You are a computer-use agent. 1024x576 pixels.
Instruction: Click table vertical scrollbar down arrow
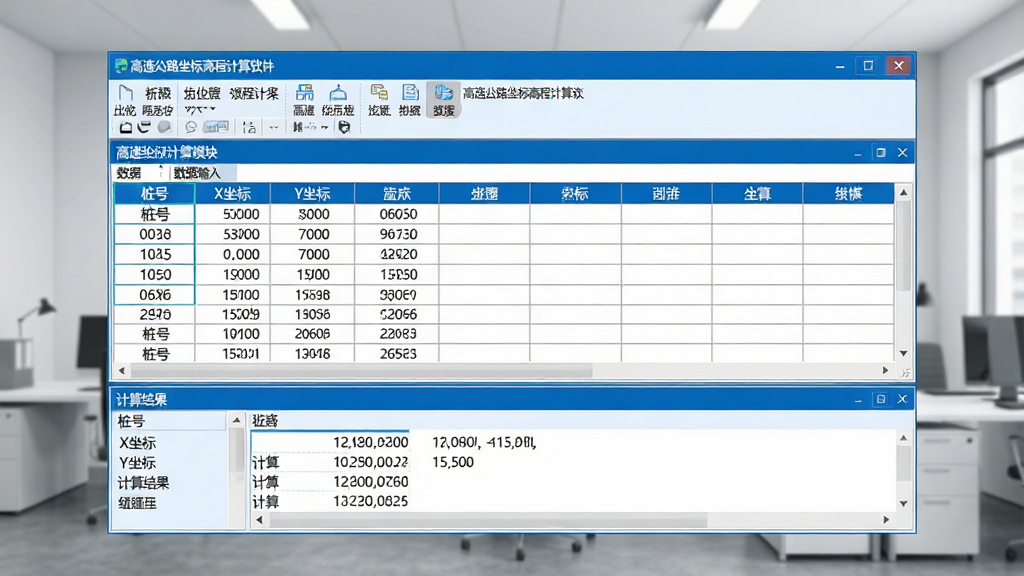[903, 353]
